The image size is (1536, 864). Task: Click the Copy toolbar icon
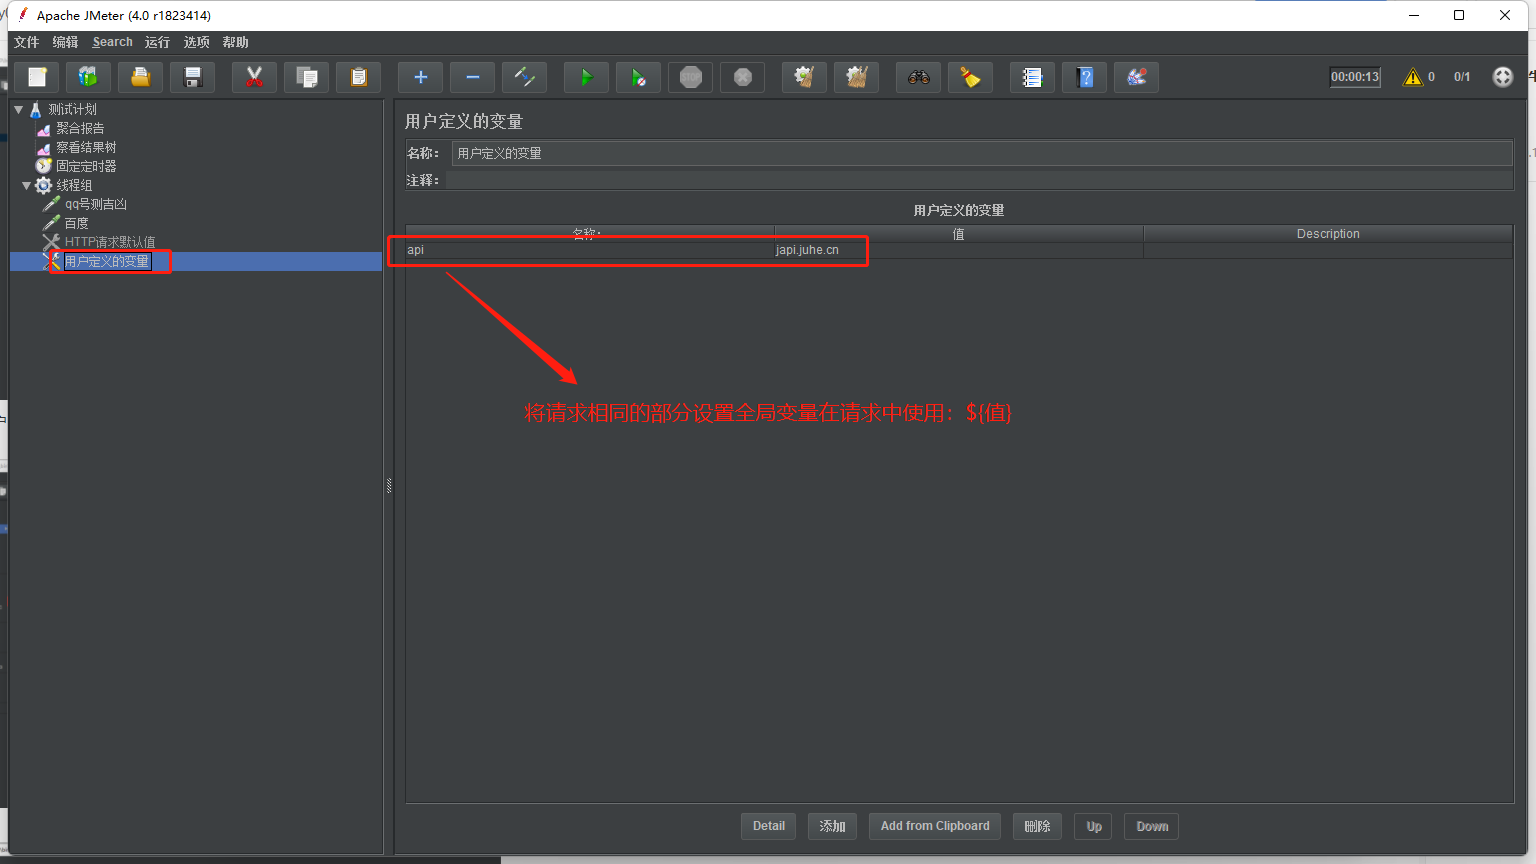click(307, 77)
